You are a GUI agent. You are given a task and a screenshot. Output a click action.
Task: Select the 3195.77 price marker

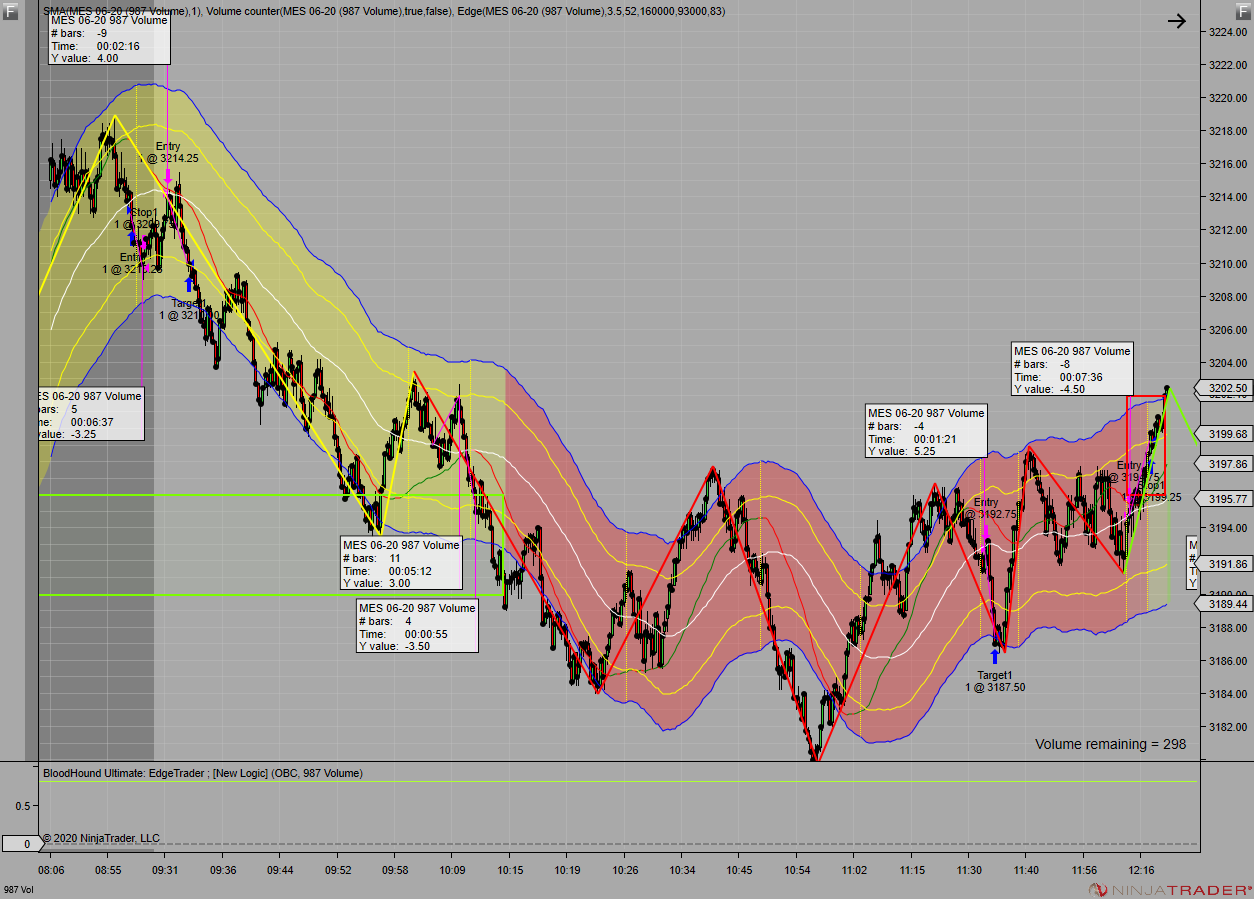[1227, 498]
